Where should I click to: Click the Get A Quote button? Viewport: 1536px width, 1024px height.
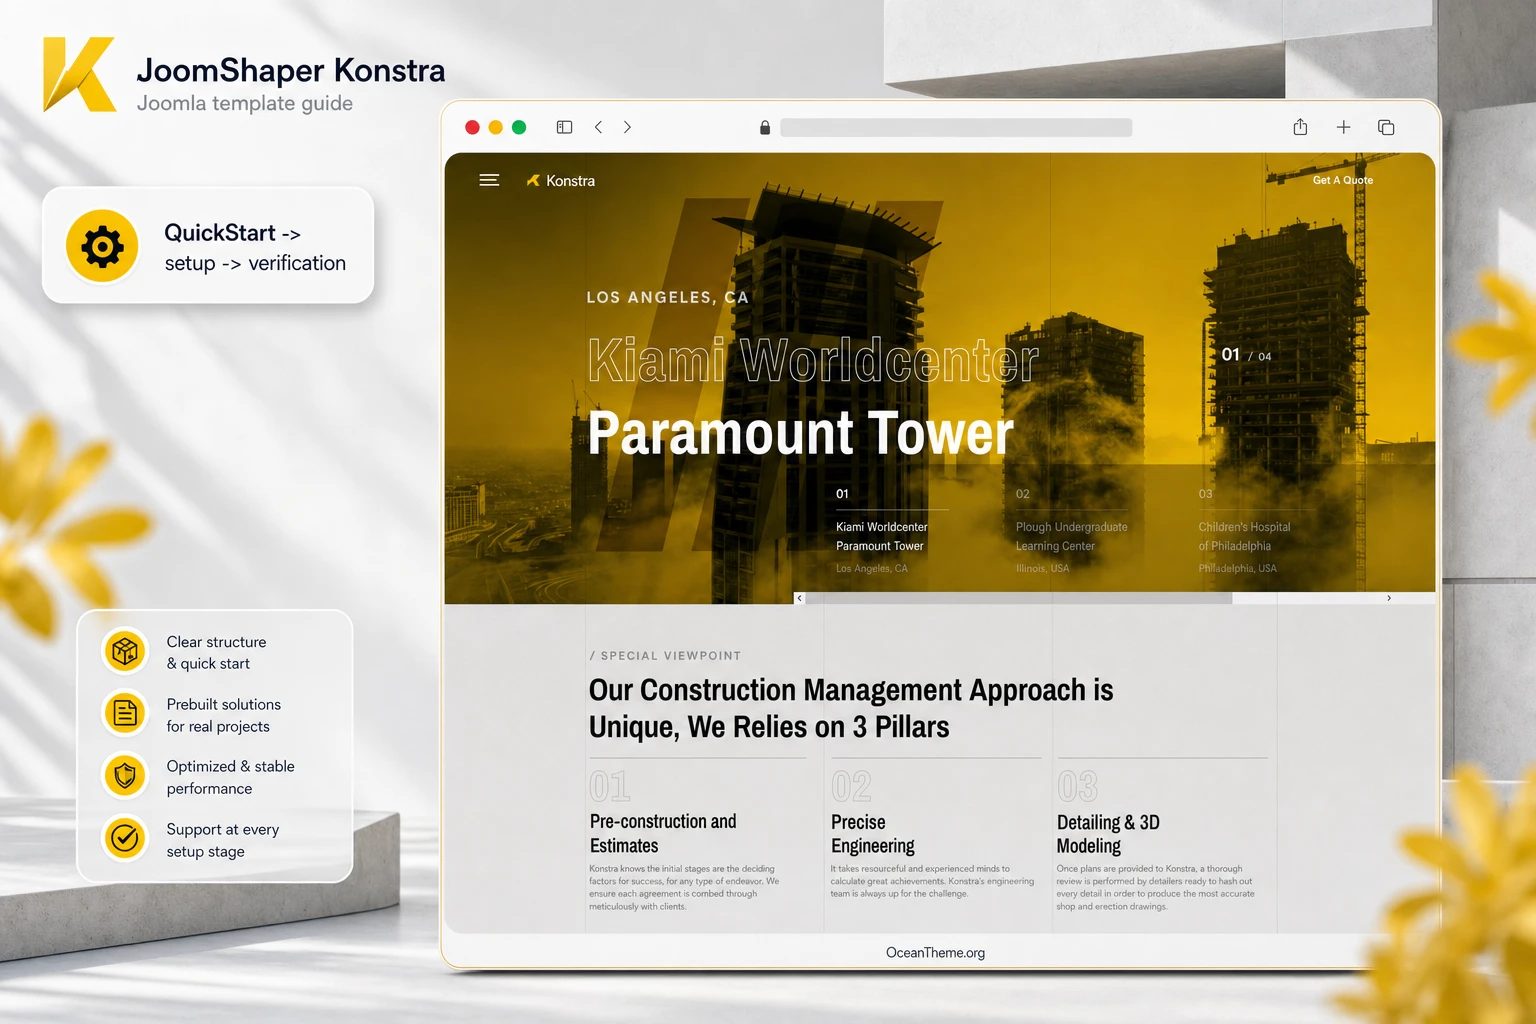pyautogui.click(x=1343, y=180)
